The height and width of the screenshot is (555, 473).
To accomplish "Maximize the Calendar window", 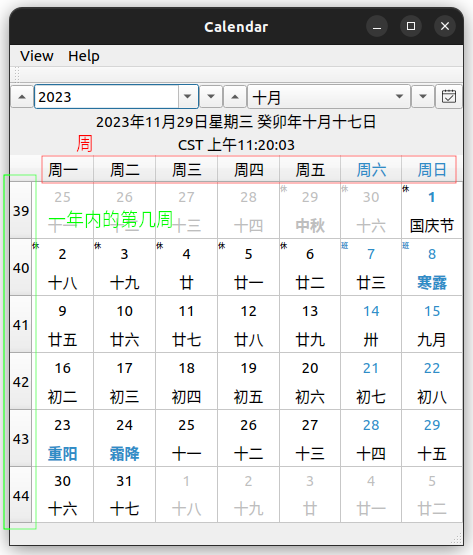I will [411, 26].
